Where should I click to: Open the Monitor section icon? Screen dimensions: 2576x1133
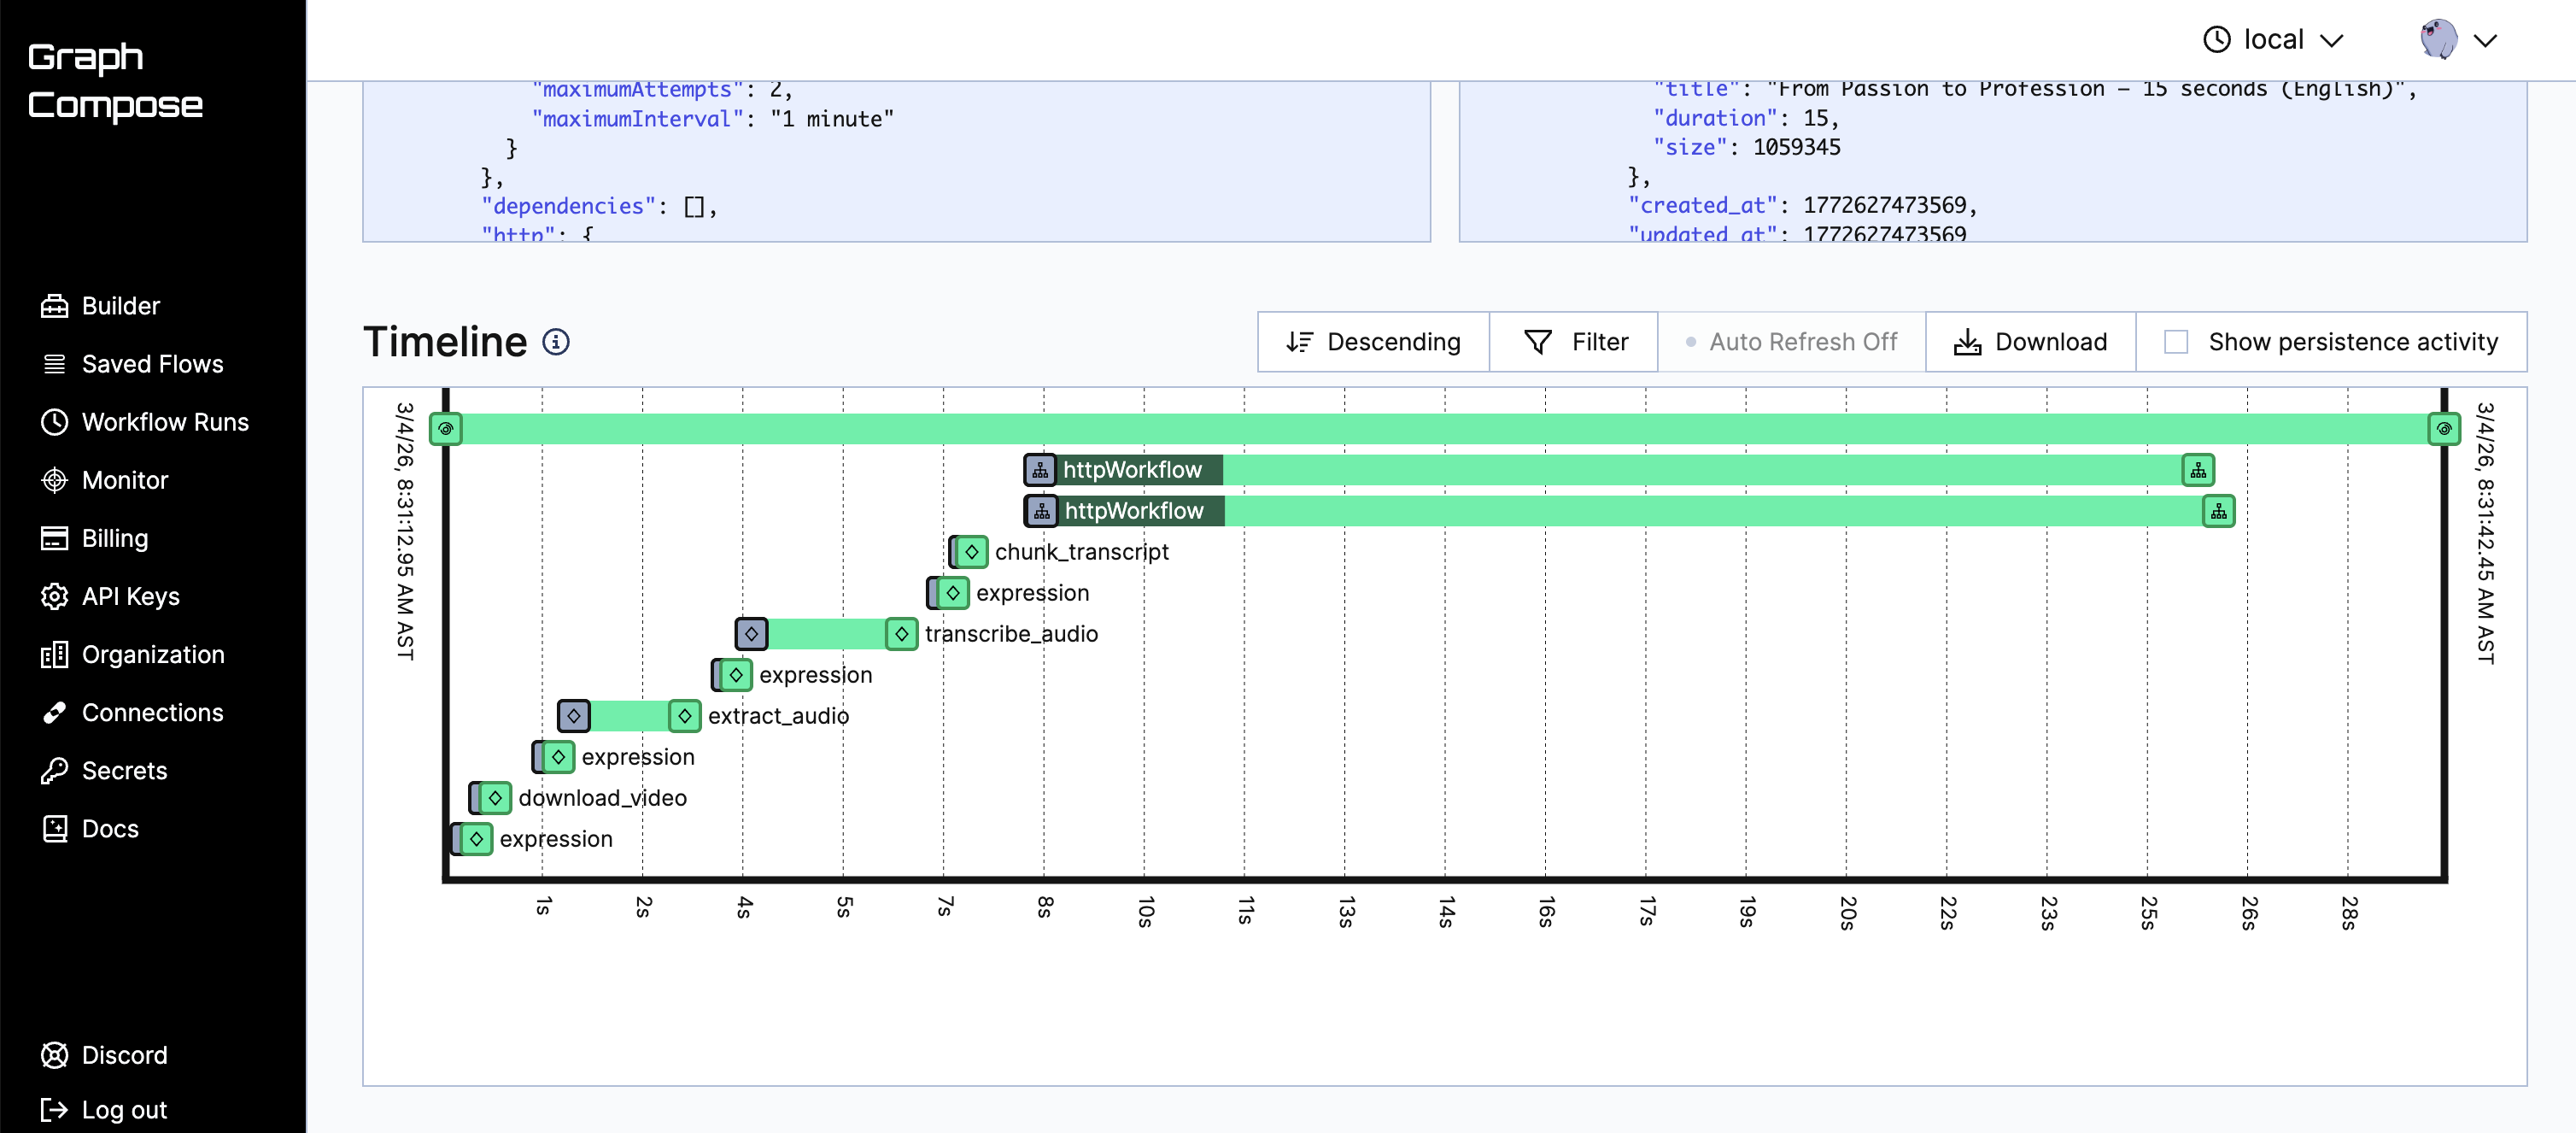(x=54, y=480)
